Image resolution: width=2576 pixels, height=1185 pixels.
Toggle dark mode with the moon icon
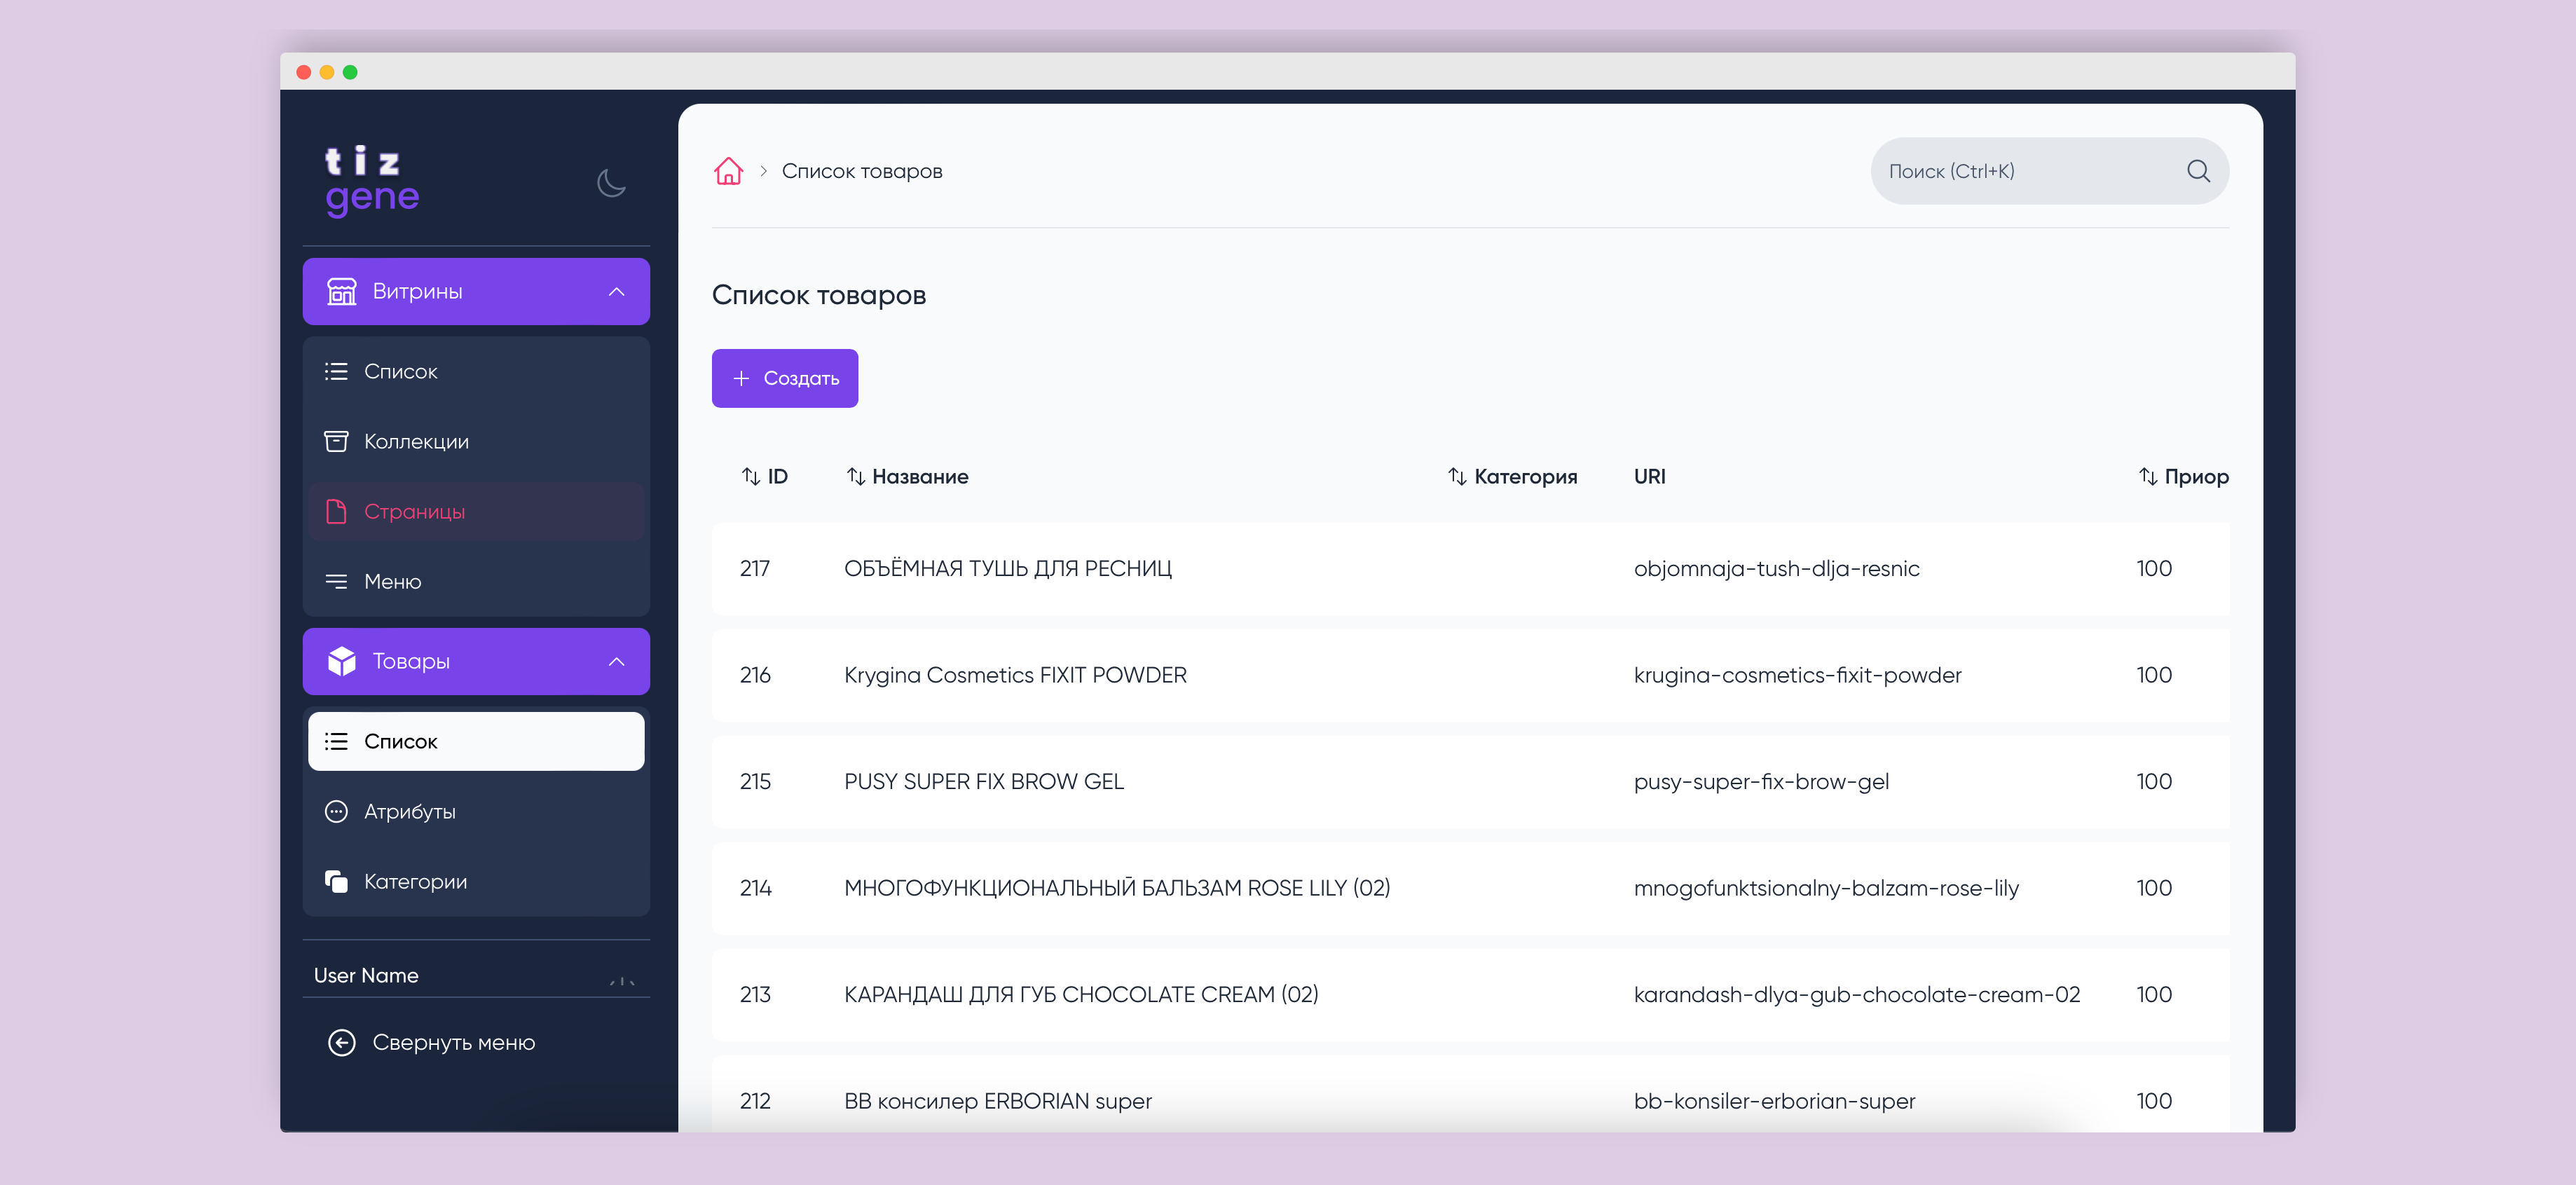pyautogui.click(x=611, y=183)
